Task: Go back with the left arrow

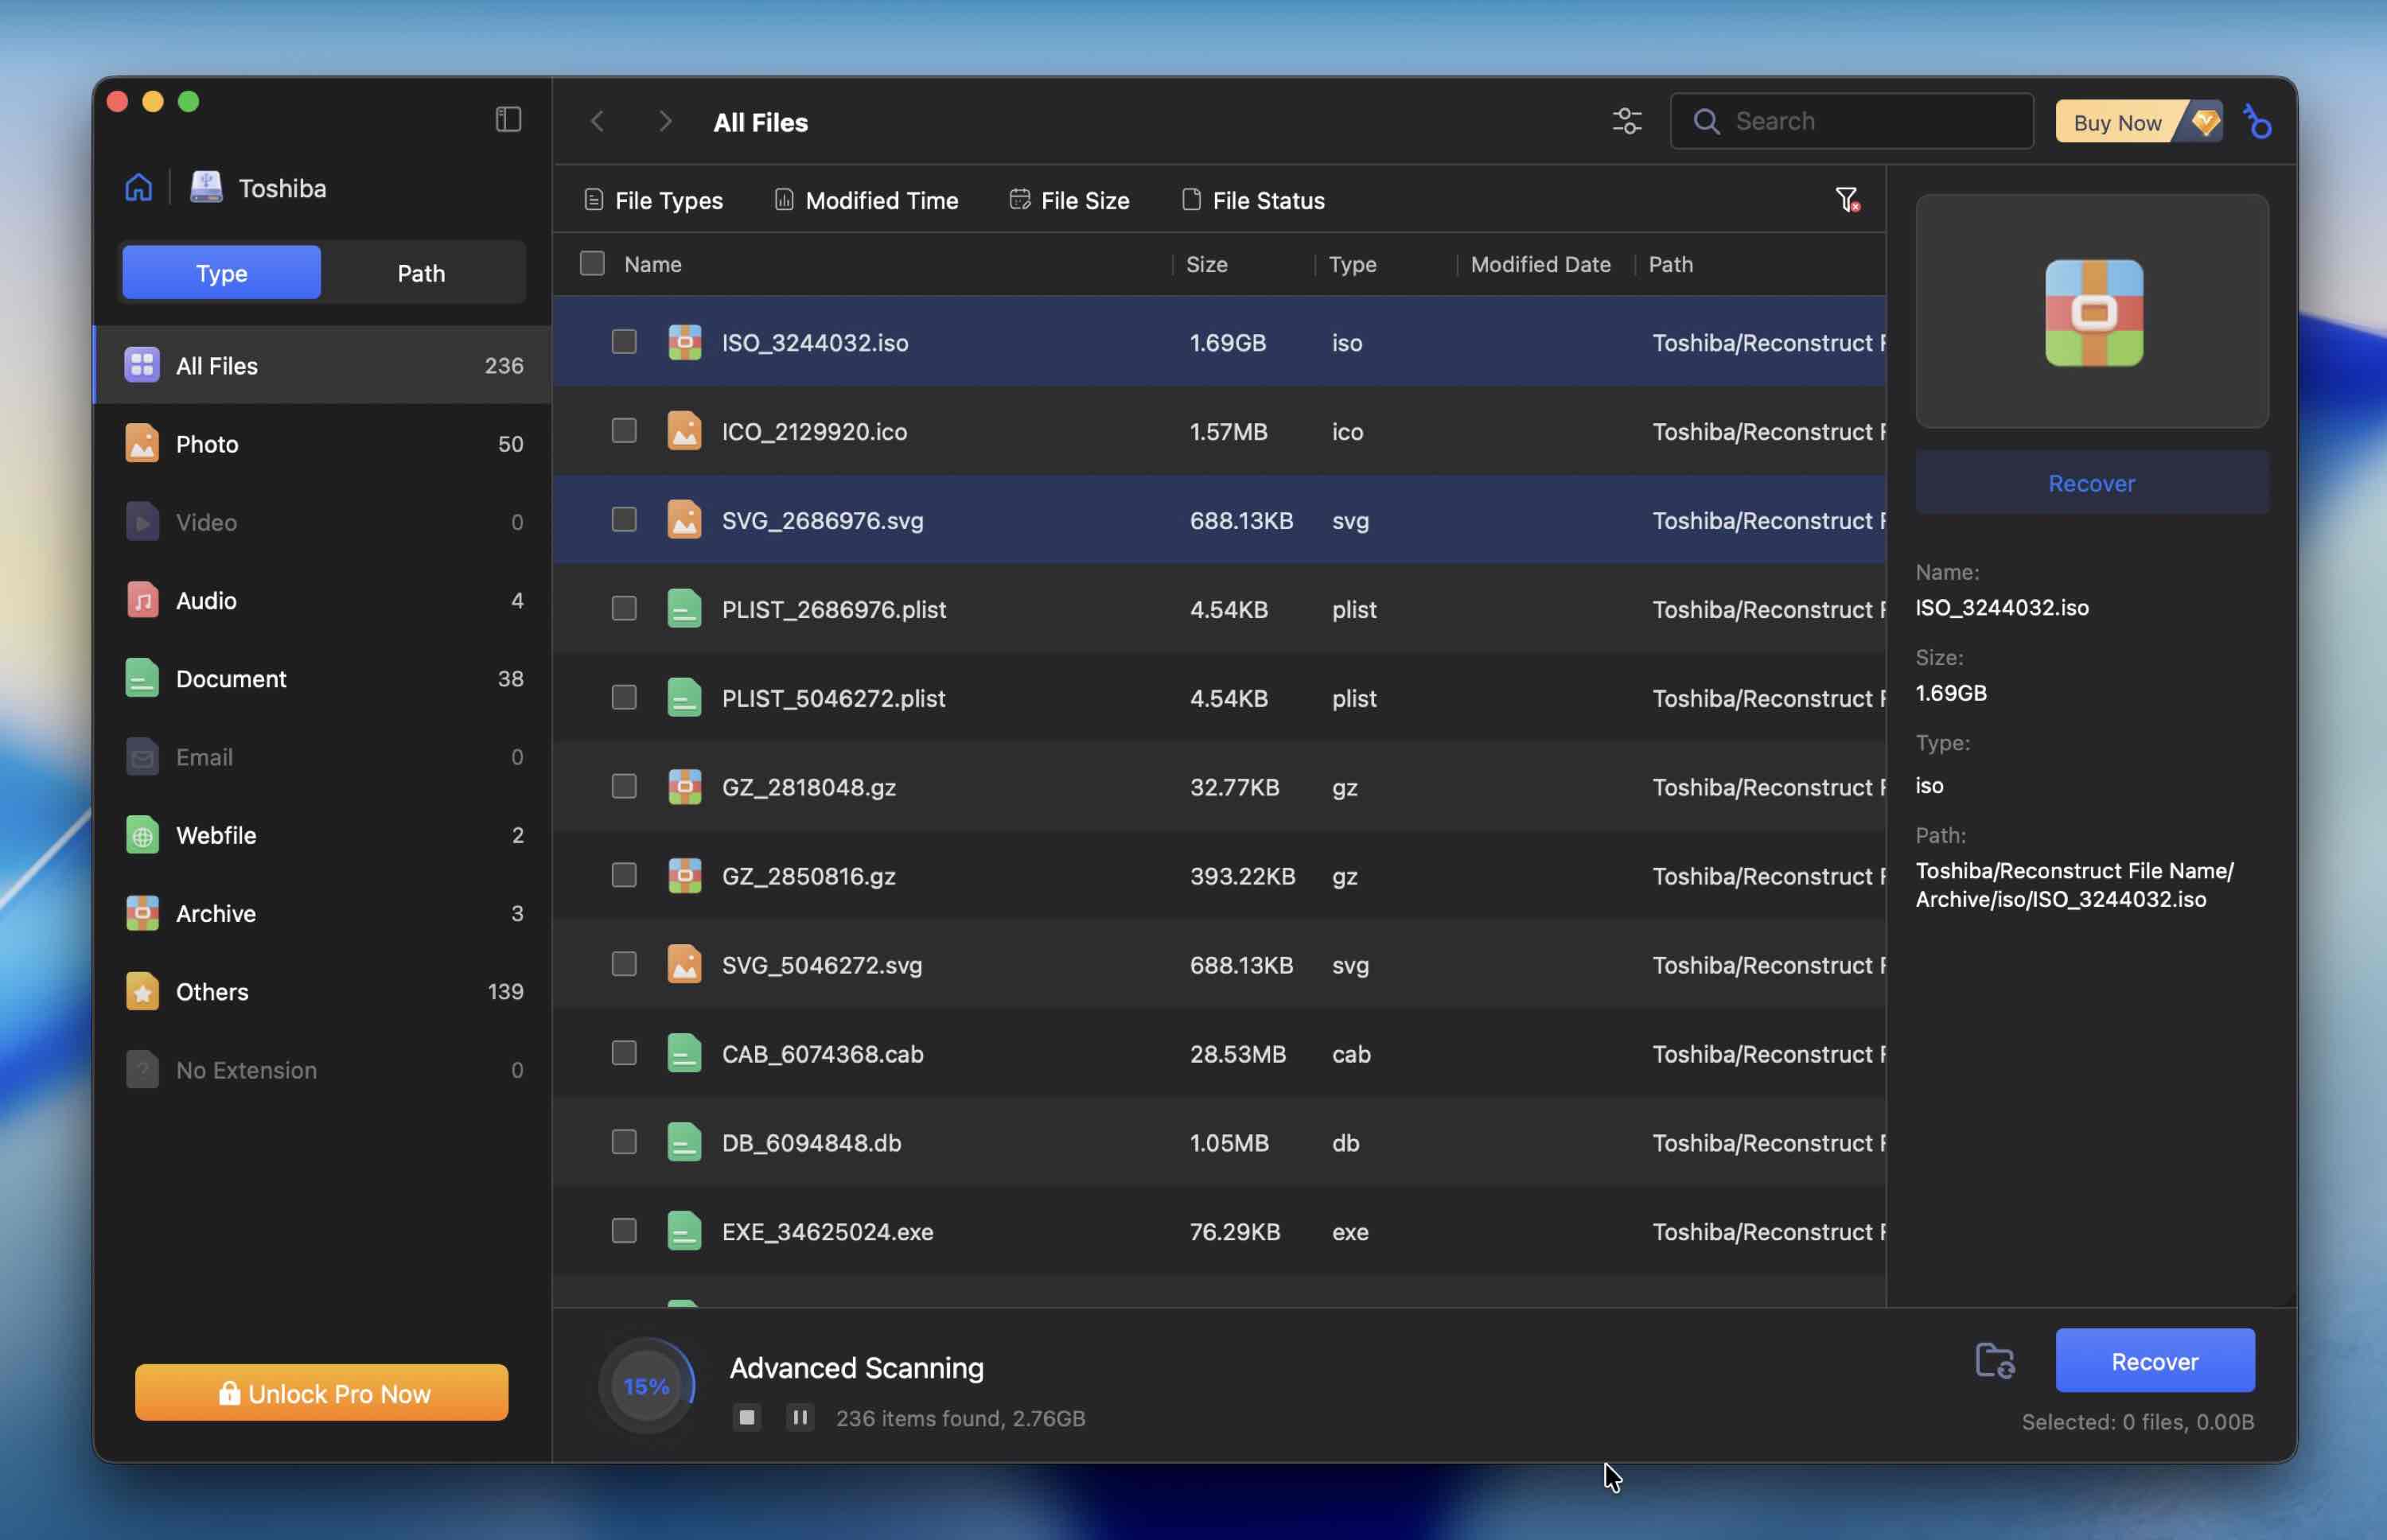Action: (x=597, y=121)
